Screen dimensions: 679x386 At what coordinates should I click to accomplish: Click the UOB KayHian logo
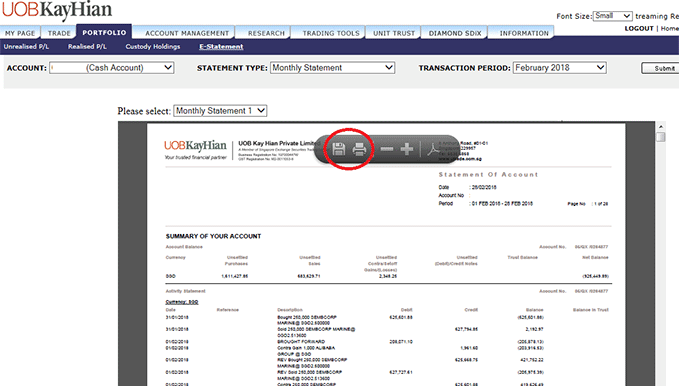click(57, 10)
